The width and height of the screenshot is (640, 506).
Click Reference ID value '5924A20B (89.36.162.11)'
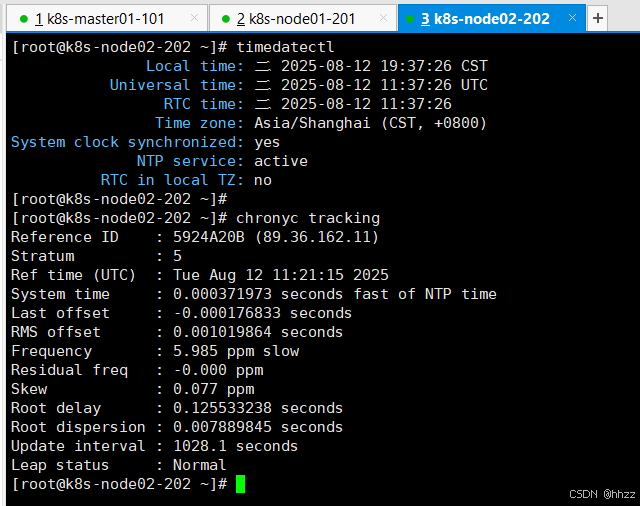tap(276, 237)
